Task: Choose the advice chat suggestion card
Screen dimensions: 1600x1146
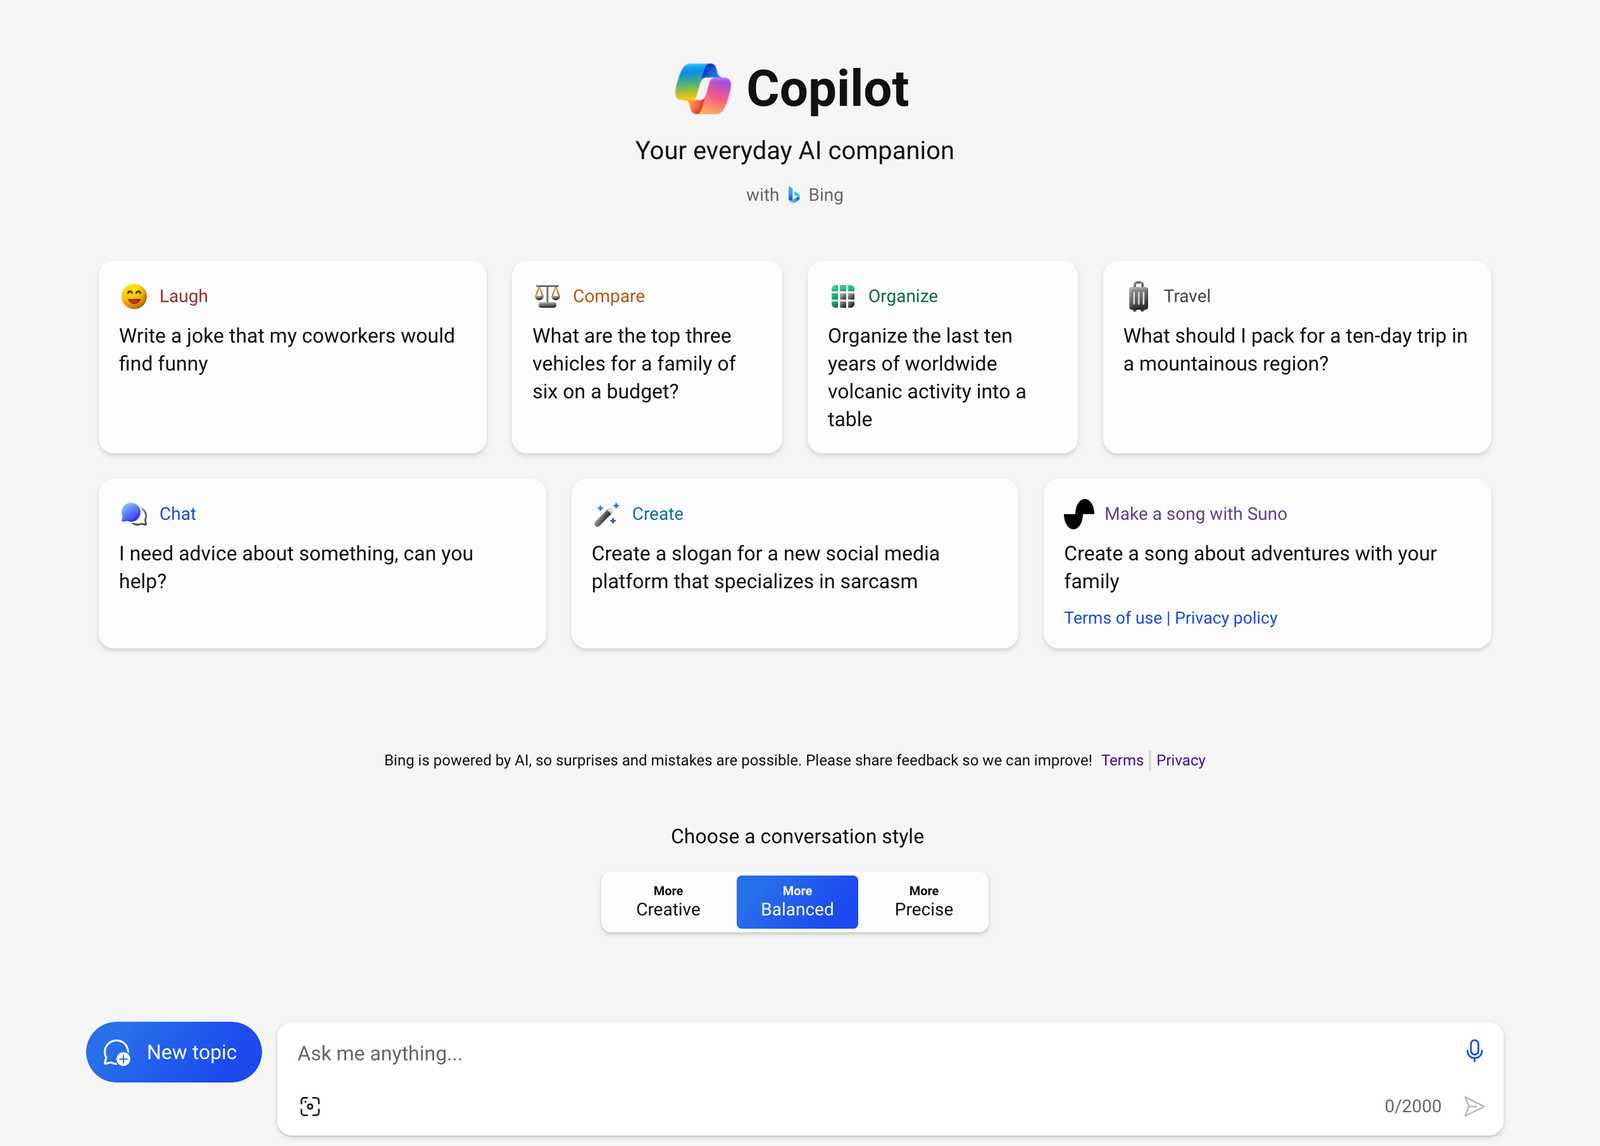Action: pos(322,565)
